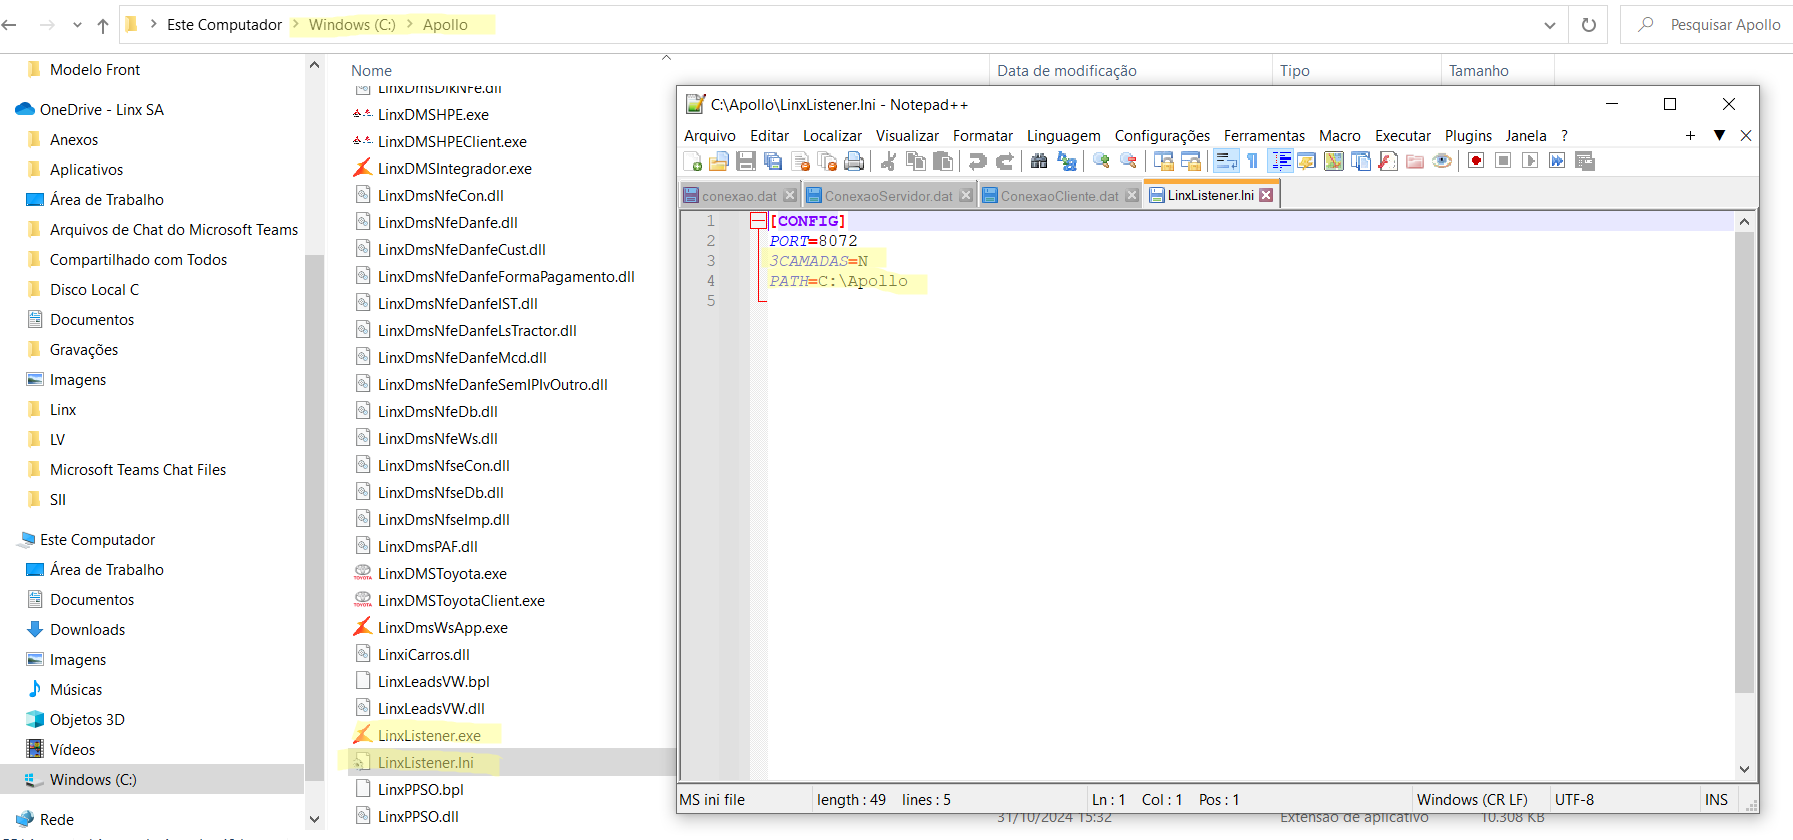Click the Windows (C:) breadcrumb
Screen dimensions: 1793x840
[352, 24]
